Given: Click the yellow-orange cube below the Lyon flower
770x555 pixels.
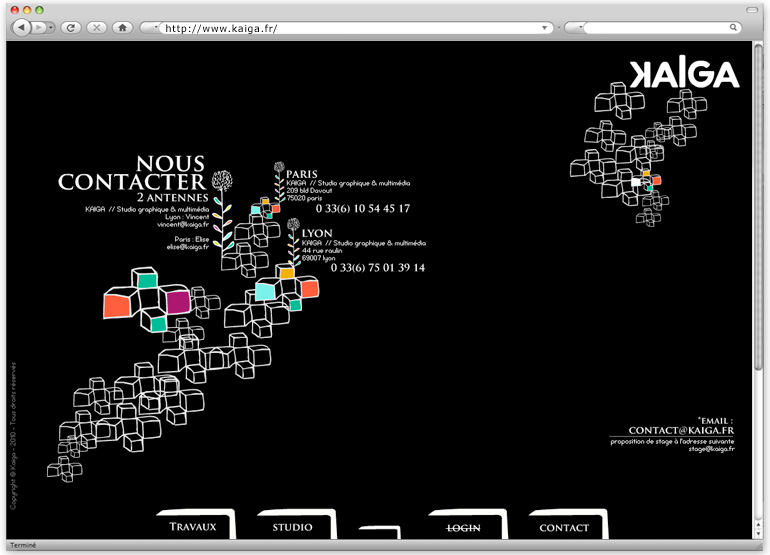Looking at the screenshot, I should (287, 273).
